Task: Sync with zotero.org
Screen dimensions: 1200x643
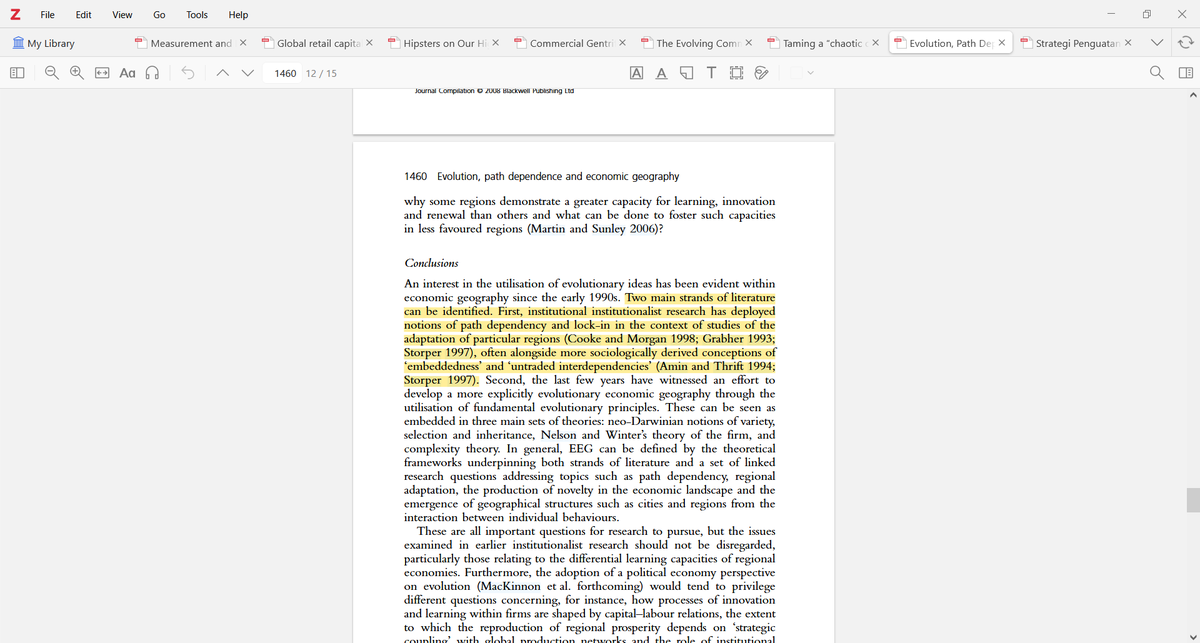Action: tap(1186, 43)
